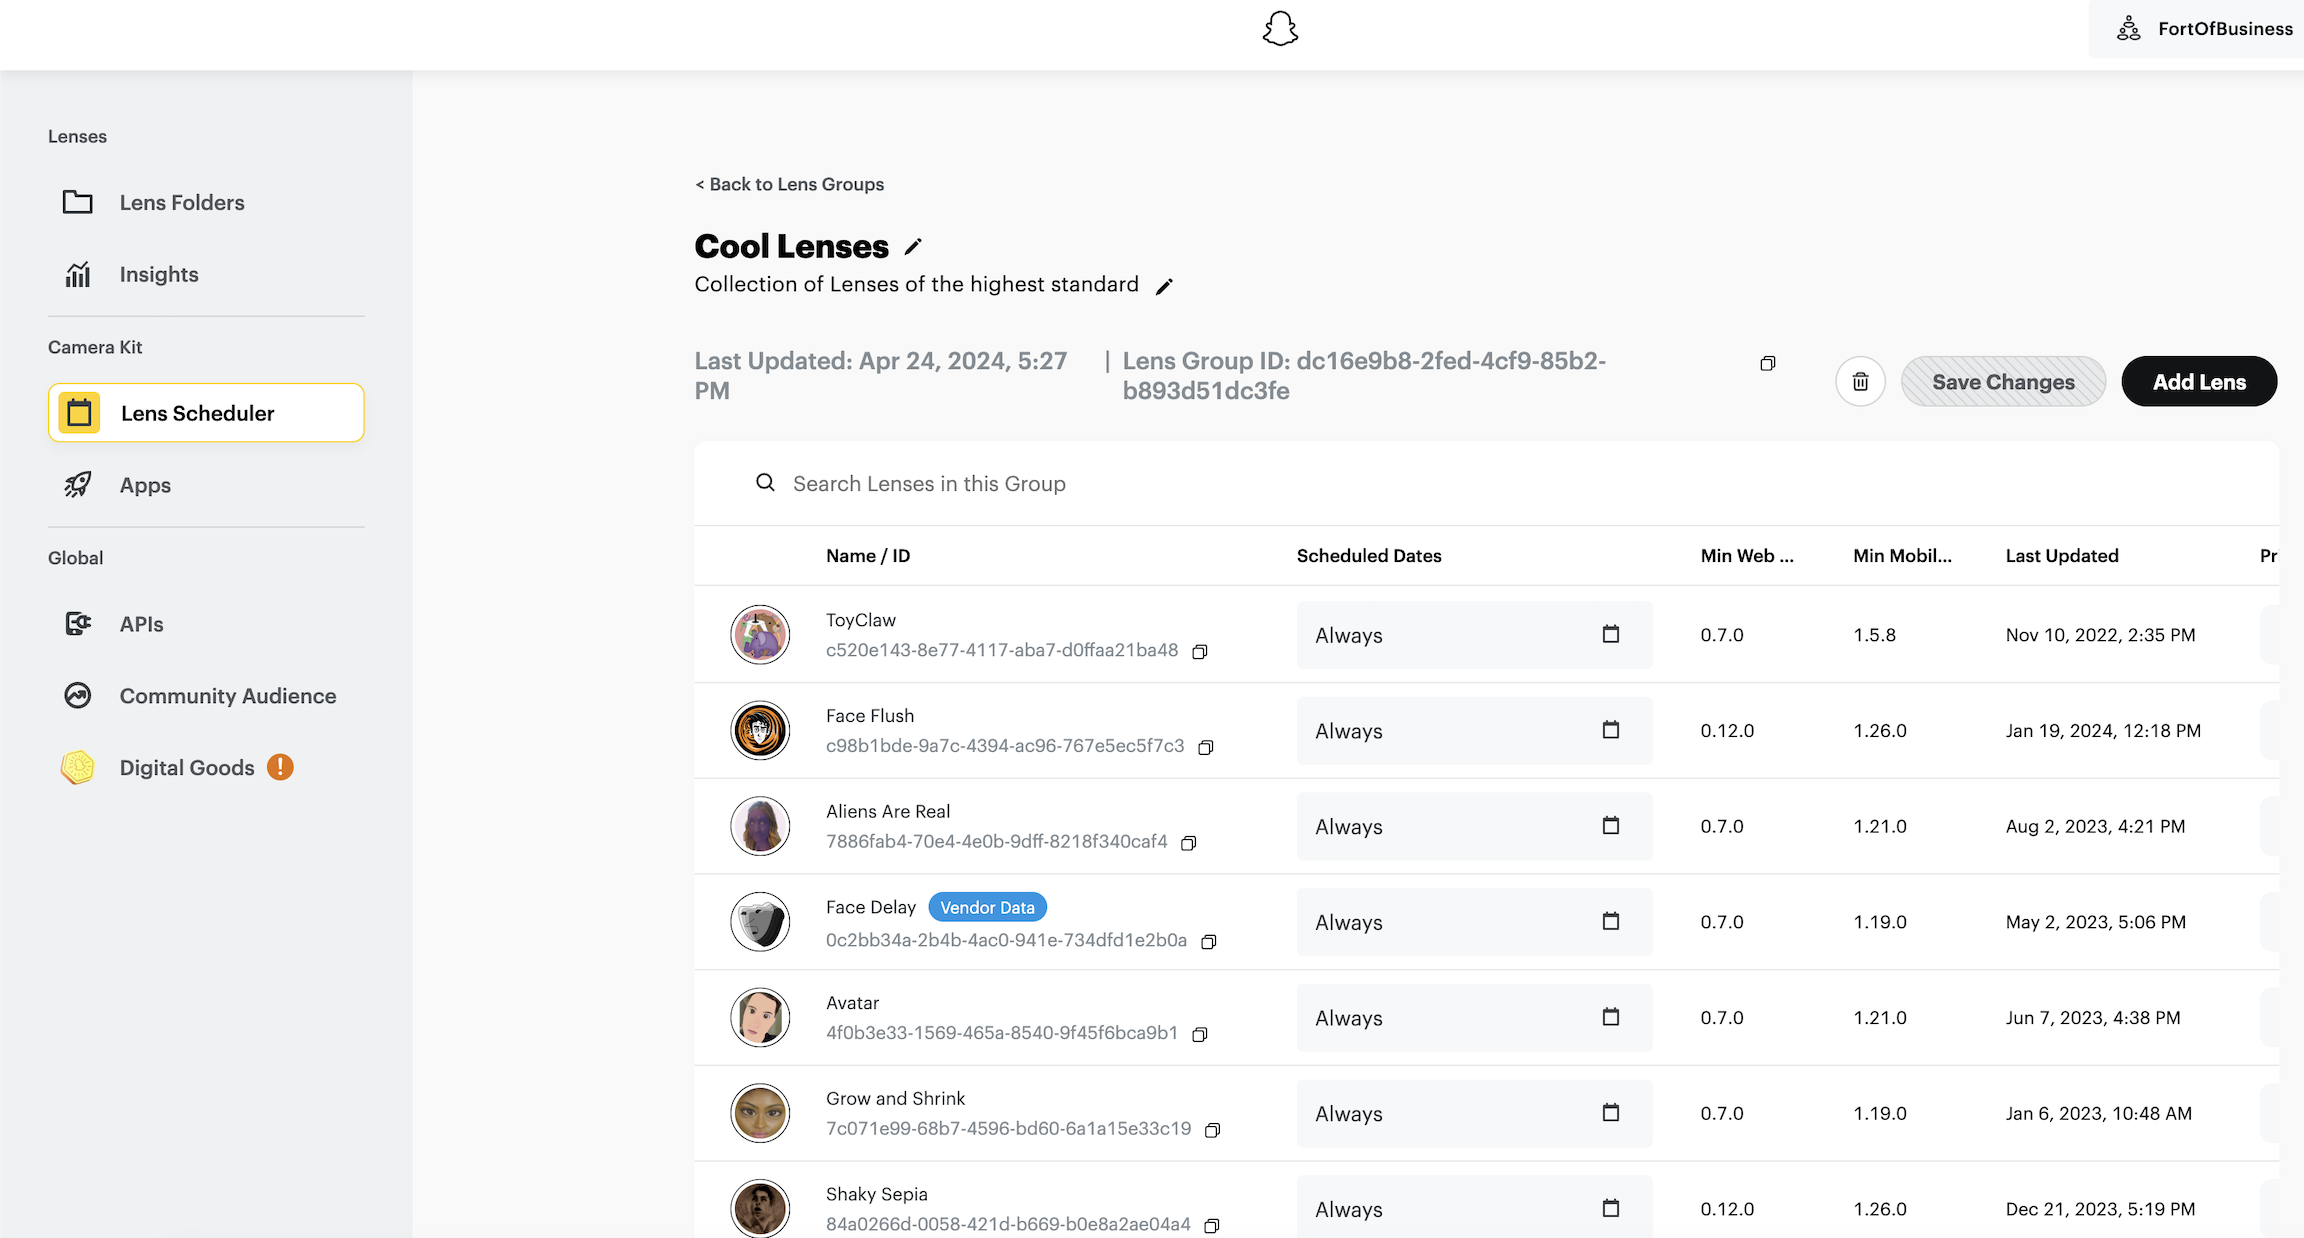Click the trash icon to delete group
2304x1238 pixels.
(x=1860, y=381)
